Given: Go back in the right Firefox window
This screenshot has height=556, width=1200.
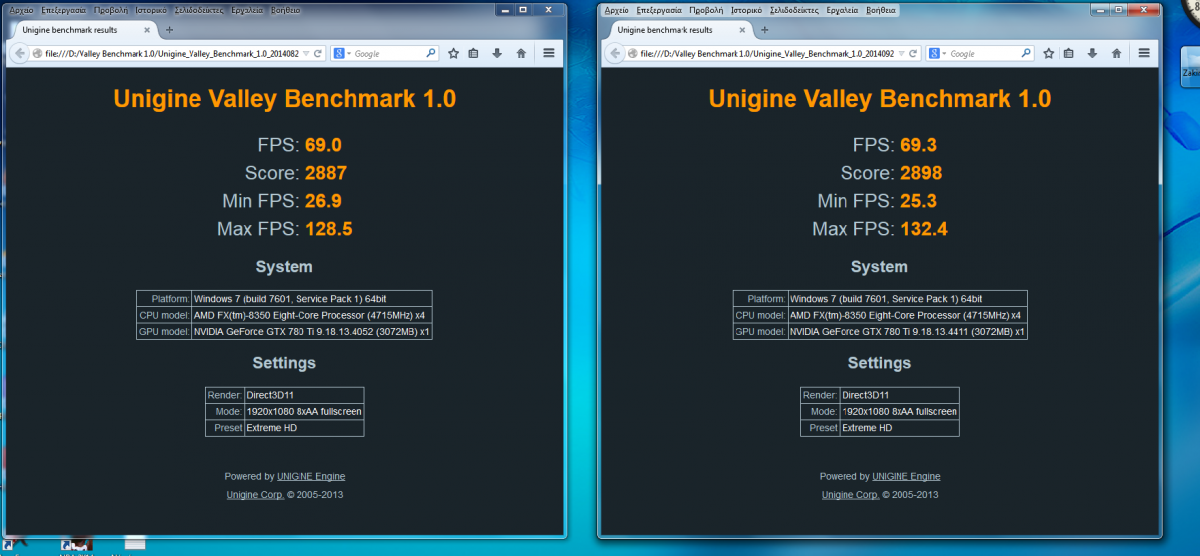Looking at the screenshot, I should (x=614, y=53).
